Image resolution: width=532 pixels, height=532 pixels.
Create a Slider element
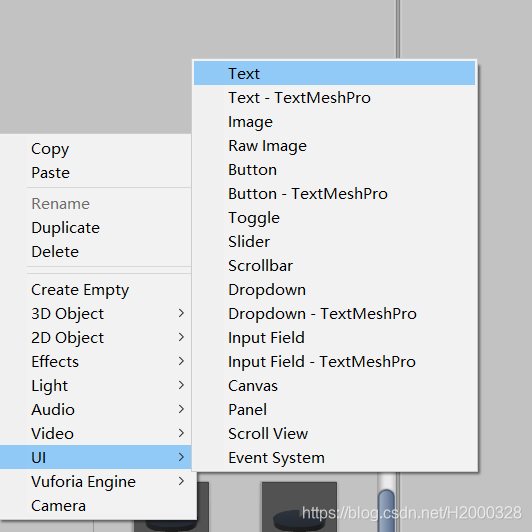coord(334,242)
